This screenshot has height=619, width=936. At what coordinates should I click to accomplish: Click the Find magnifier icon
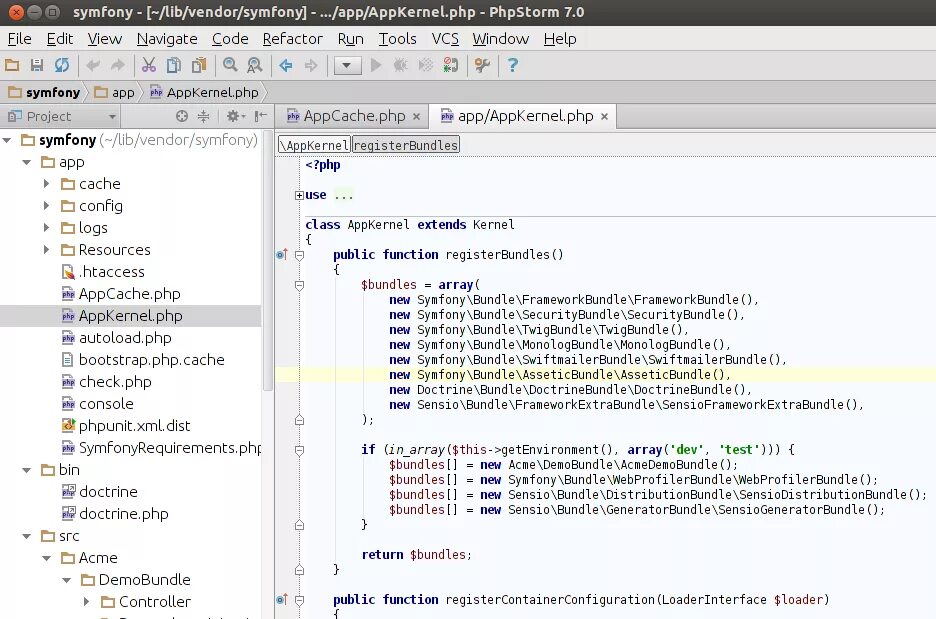[230, 65]
